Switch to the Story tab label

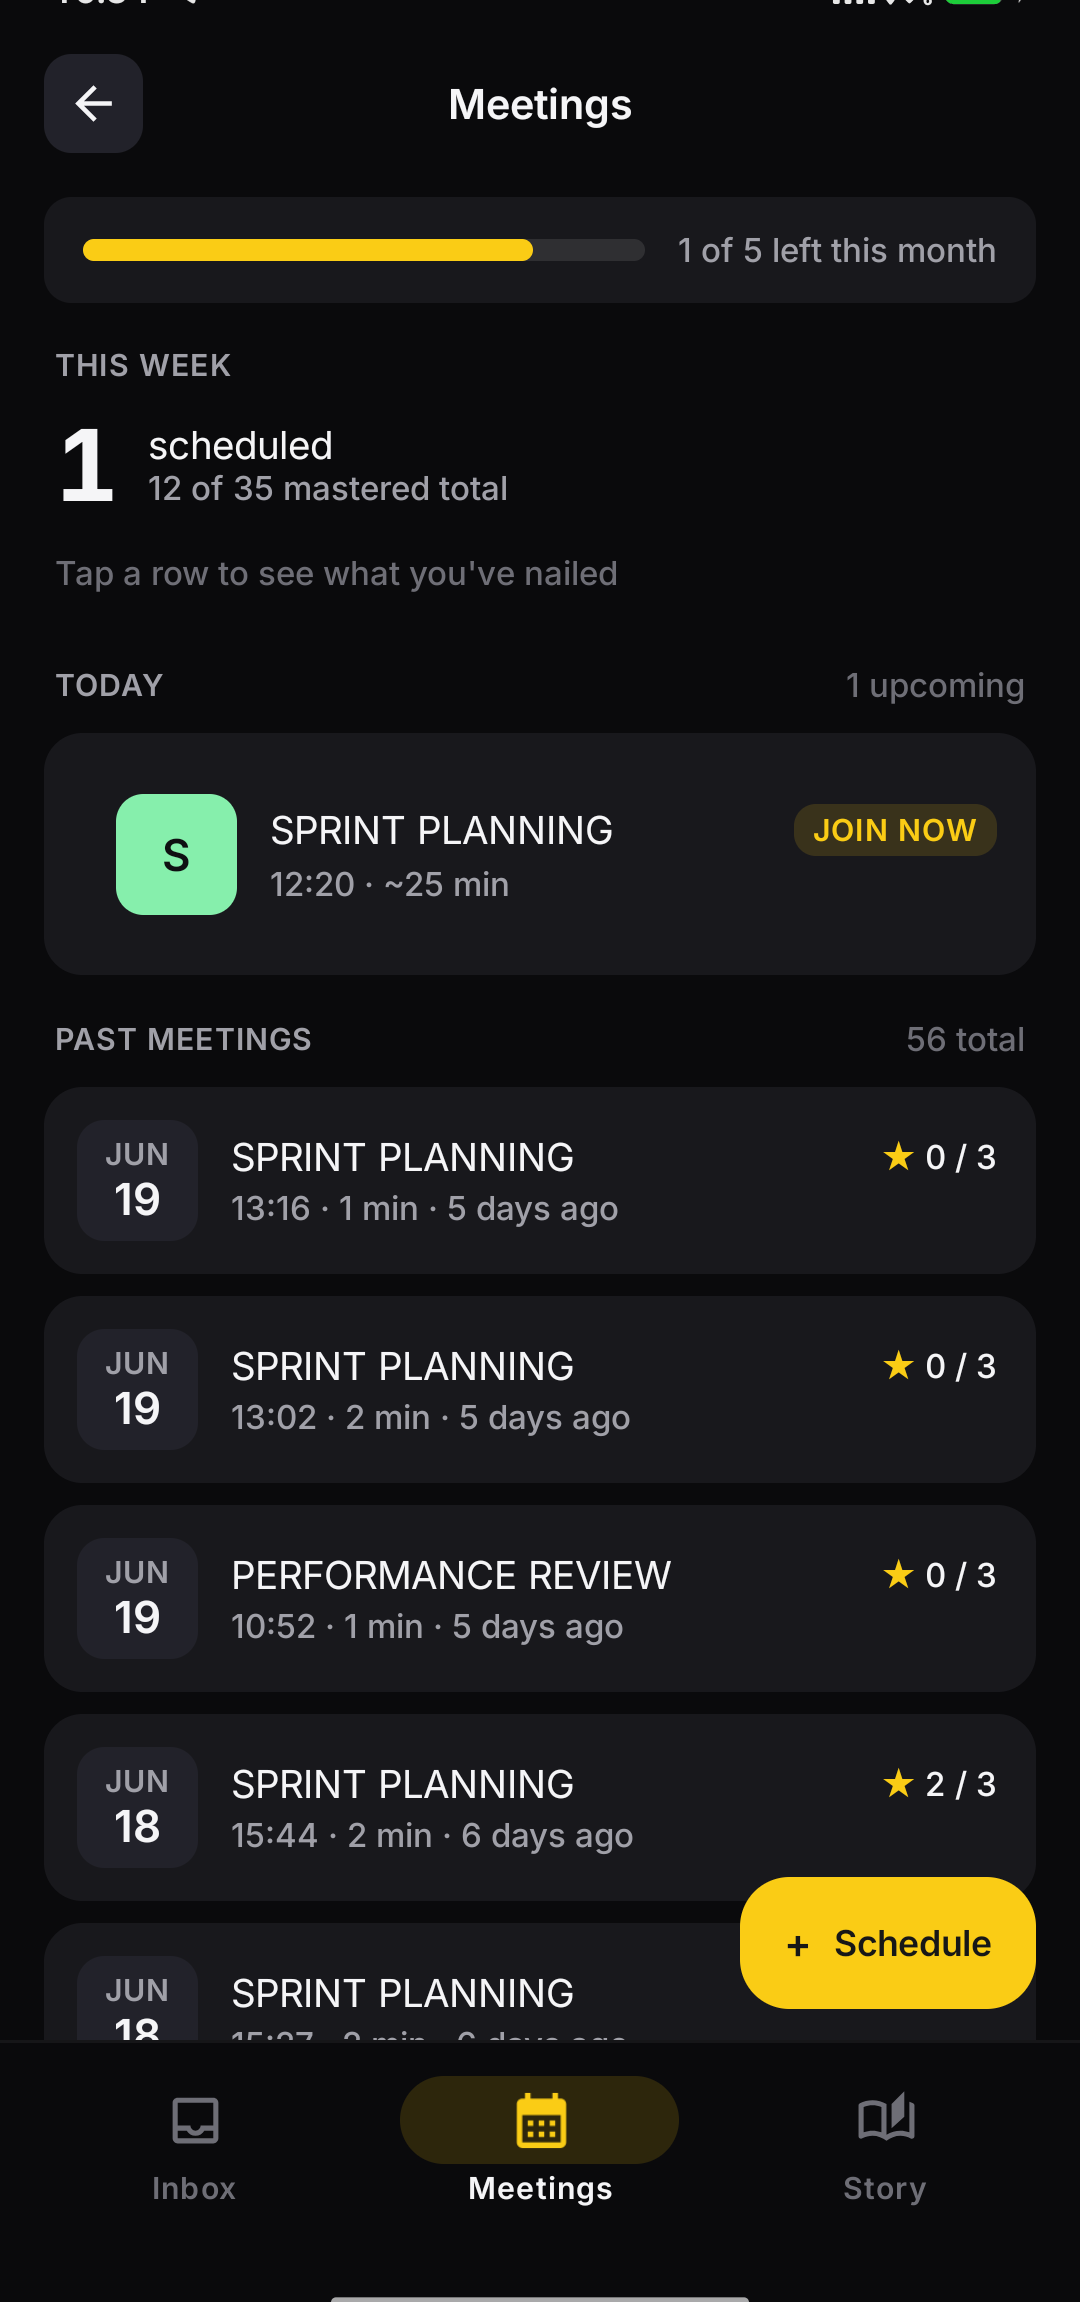click(x=885, y=2188)
